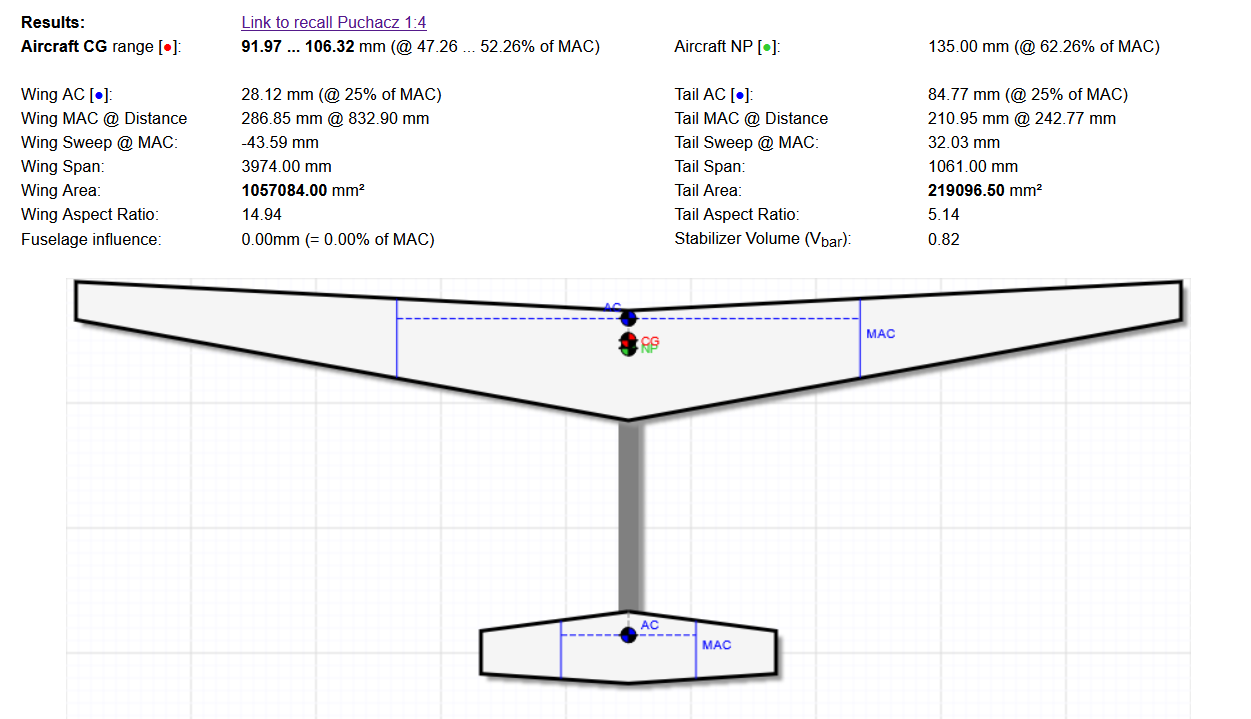Click the red CG marker on wing

coord(627,340)
